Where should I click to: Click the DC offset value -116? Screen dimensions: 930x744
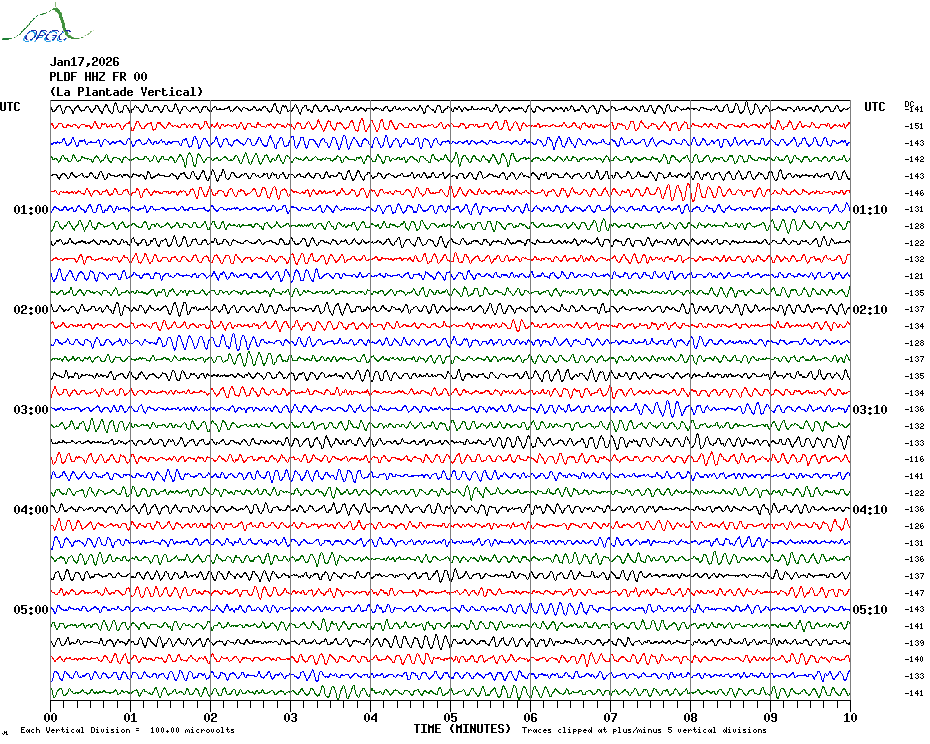tap(914, 460)
